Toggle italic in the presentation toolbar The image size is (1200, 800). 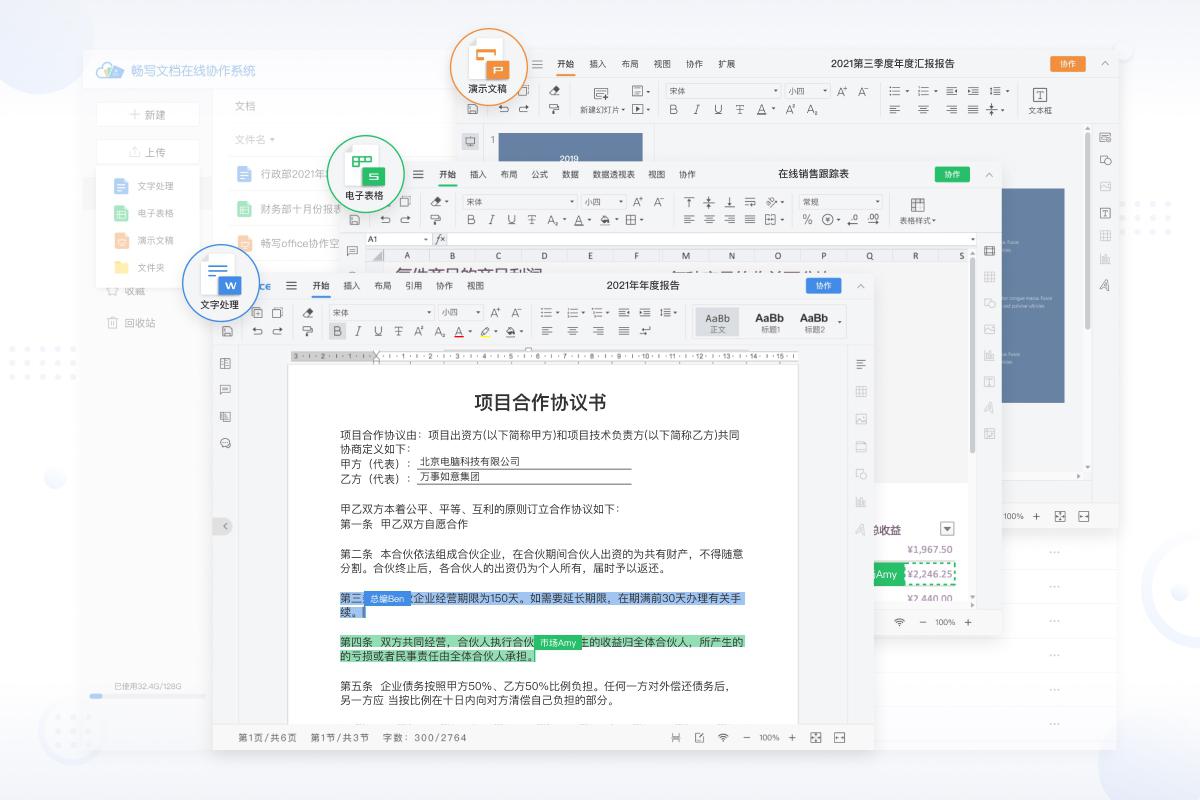coord(695,109)
